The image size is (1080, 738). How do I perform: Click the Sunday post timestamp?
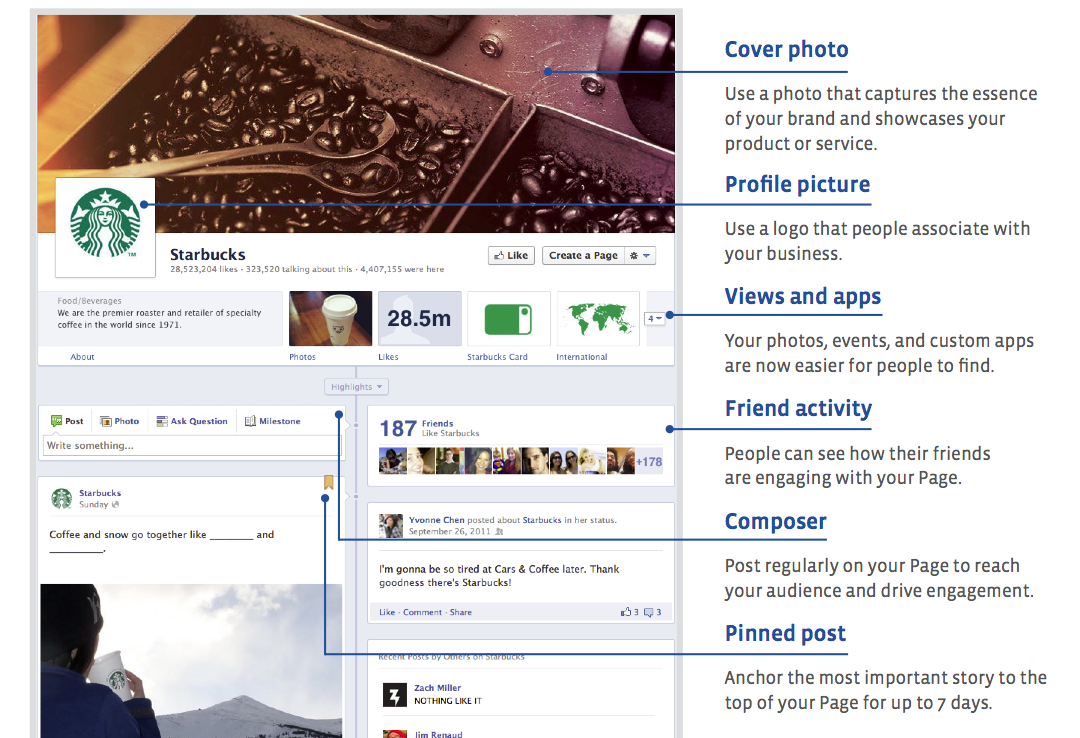[x=94, y=504]
